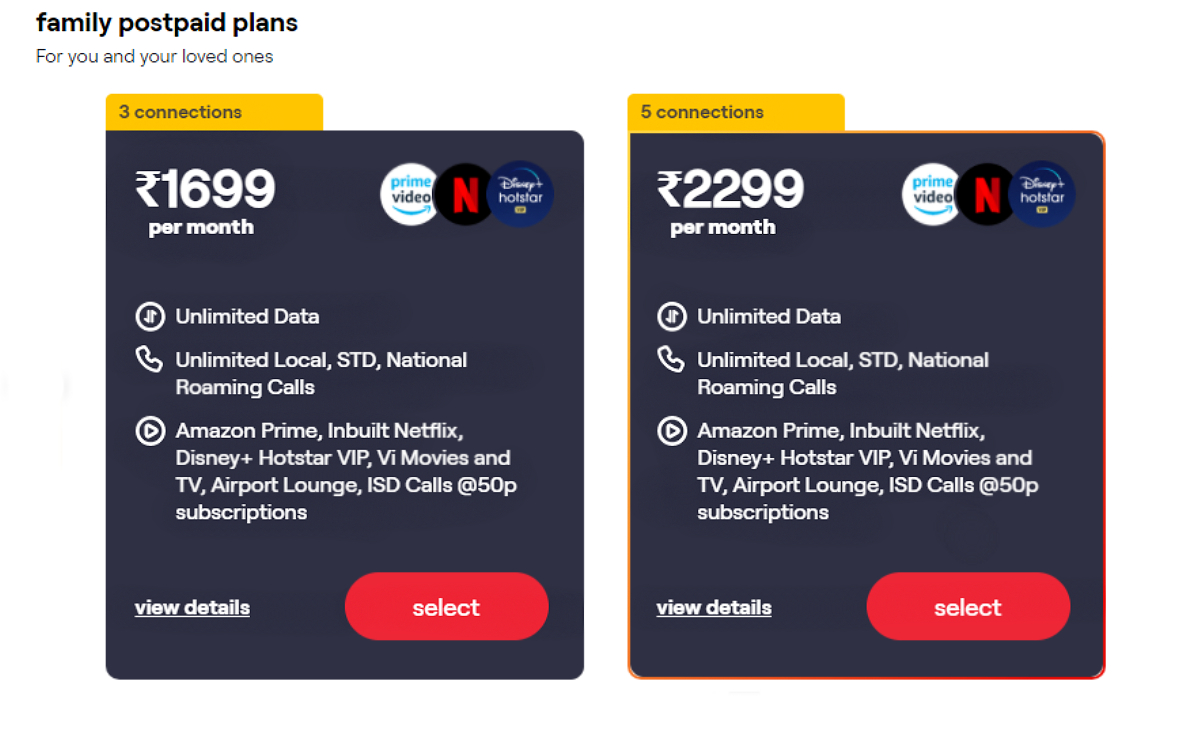Select the ₹2299 per month plan

coord(968,606)
